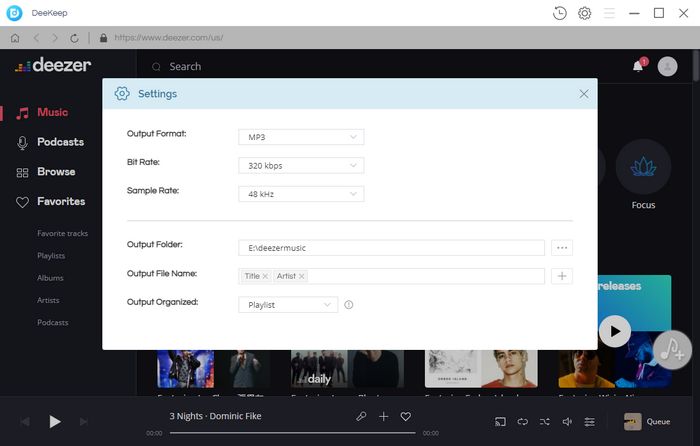Viewport: 700px width, 446px height.
Task: Favorite the track 3 Nights
Action: tap(405, 417)
